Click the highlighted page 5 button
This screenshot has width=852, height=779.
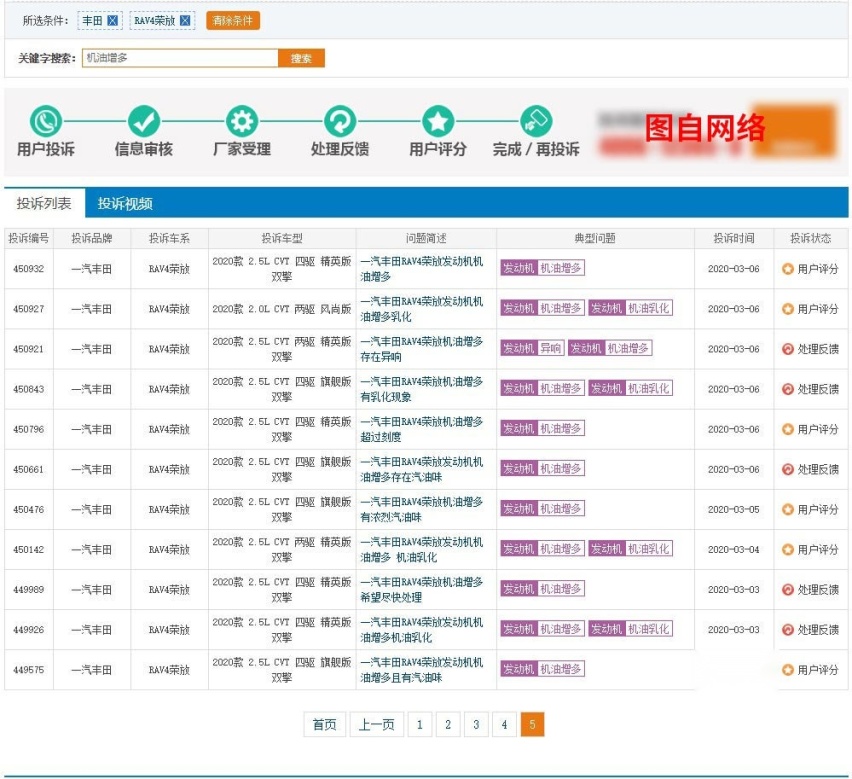pyautogui.click(x=532, y=725)
